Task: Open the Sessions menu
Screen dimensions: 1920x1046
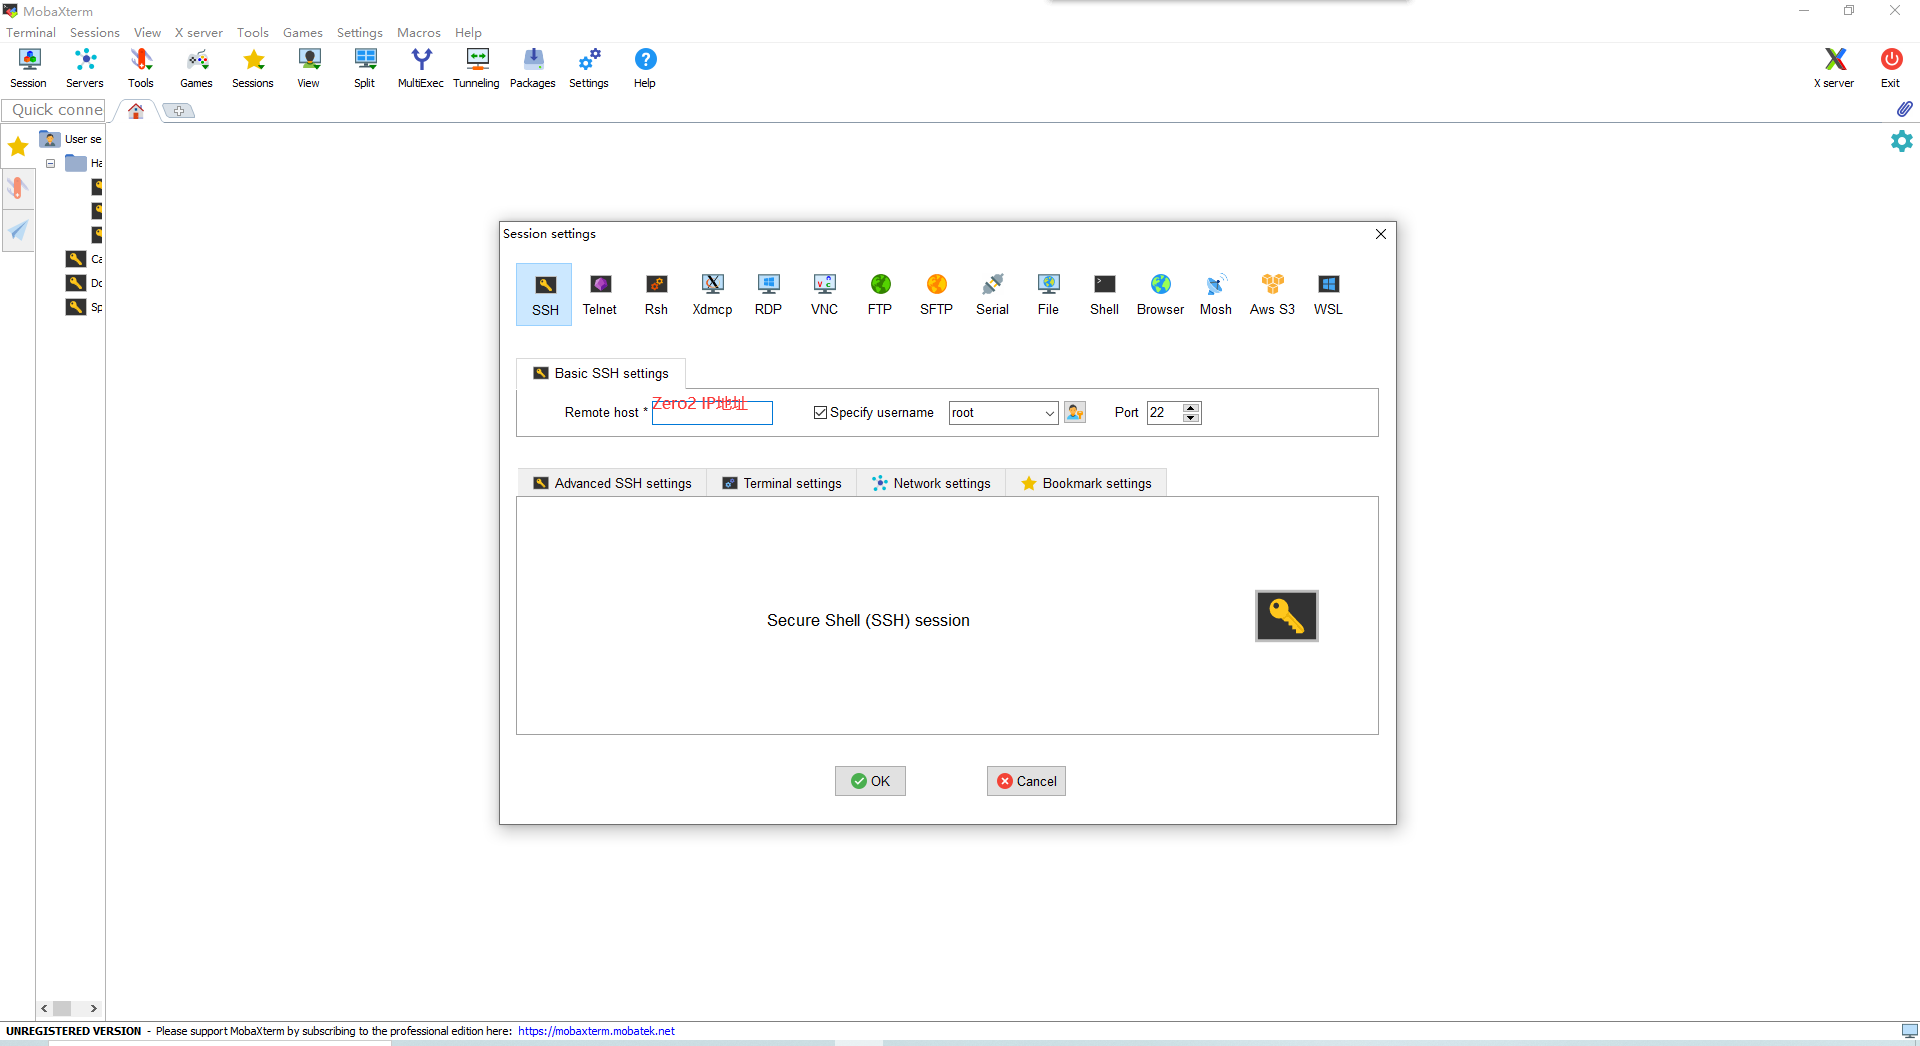Action: coord(95,32)
